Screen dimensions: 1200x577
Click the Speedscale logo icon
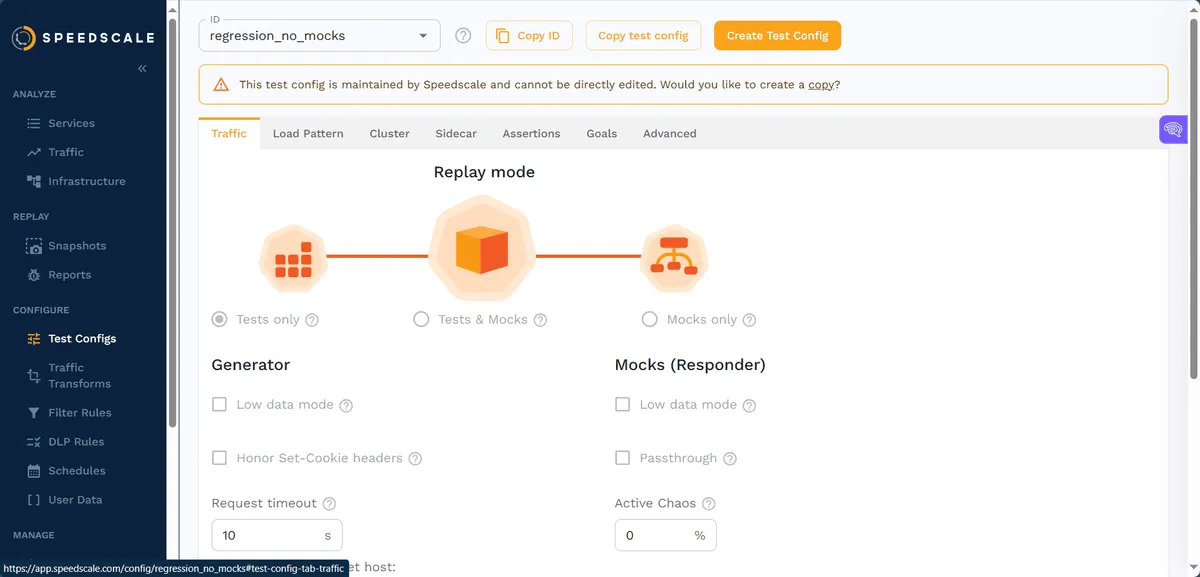coord(24,38)
